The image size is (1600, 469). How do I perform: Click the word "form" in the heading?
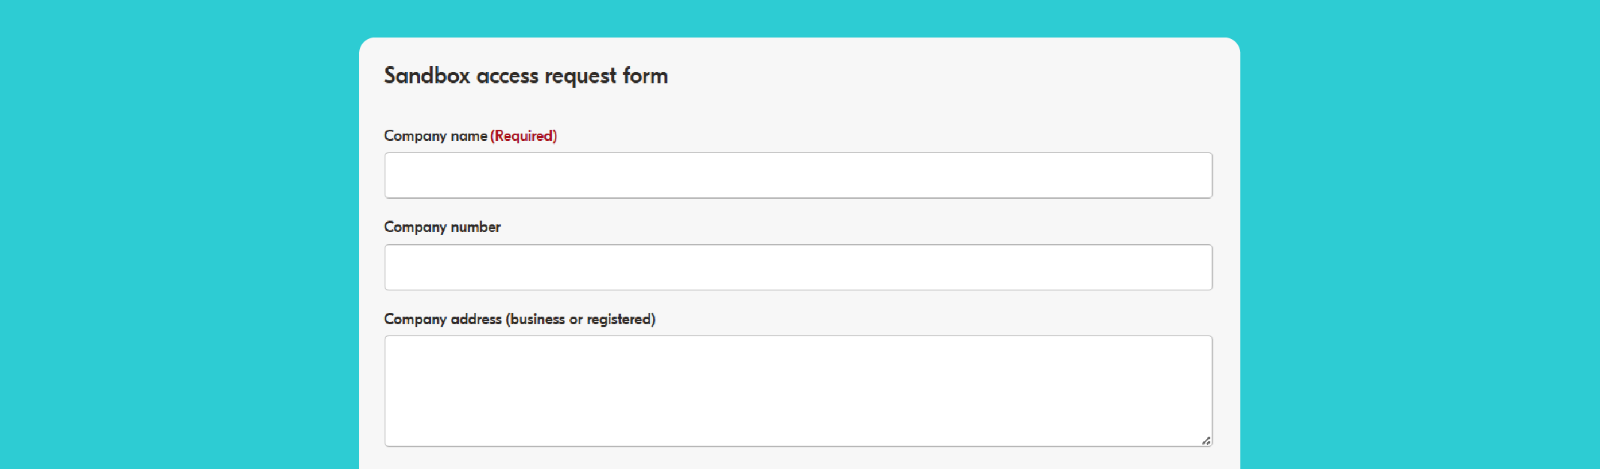coord(645,76)
